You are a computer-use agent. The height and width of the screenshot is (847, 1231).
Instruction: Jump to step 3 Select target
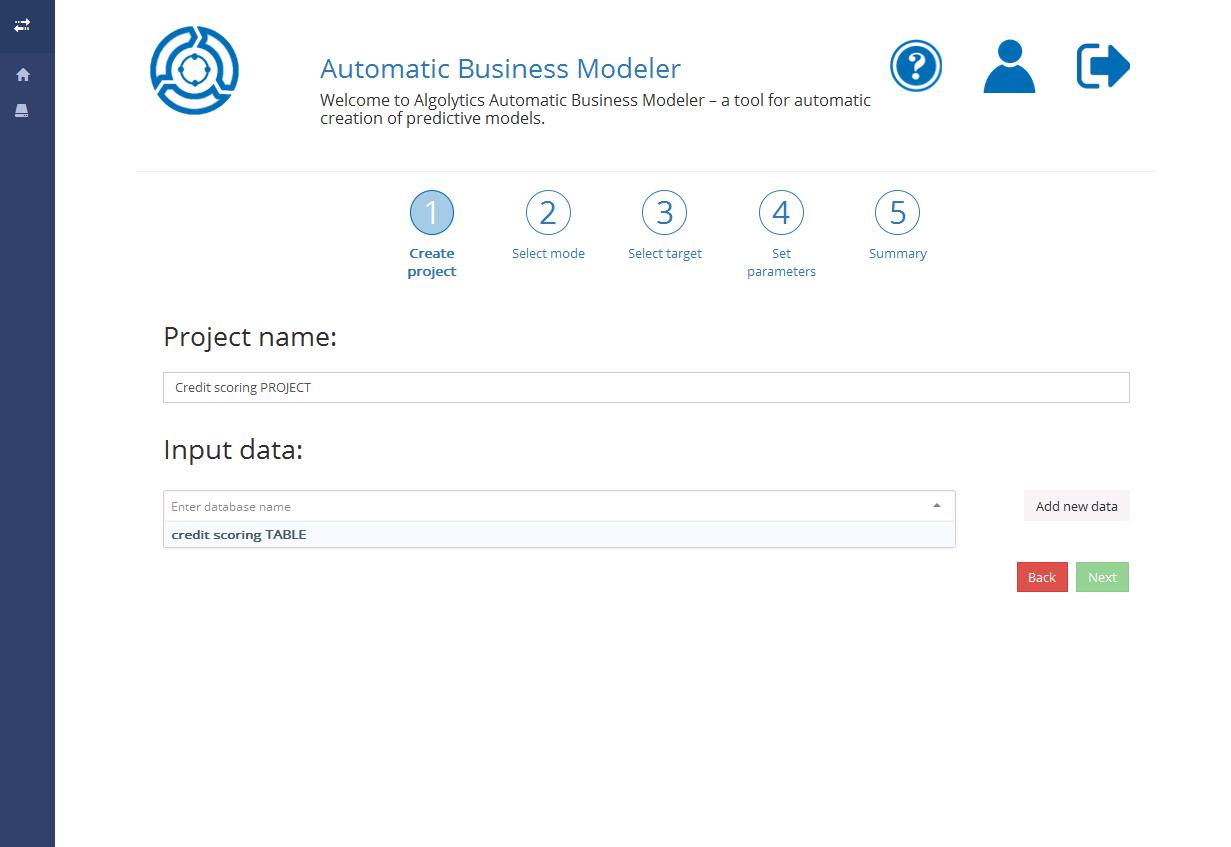coord(665,213)
